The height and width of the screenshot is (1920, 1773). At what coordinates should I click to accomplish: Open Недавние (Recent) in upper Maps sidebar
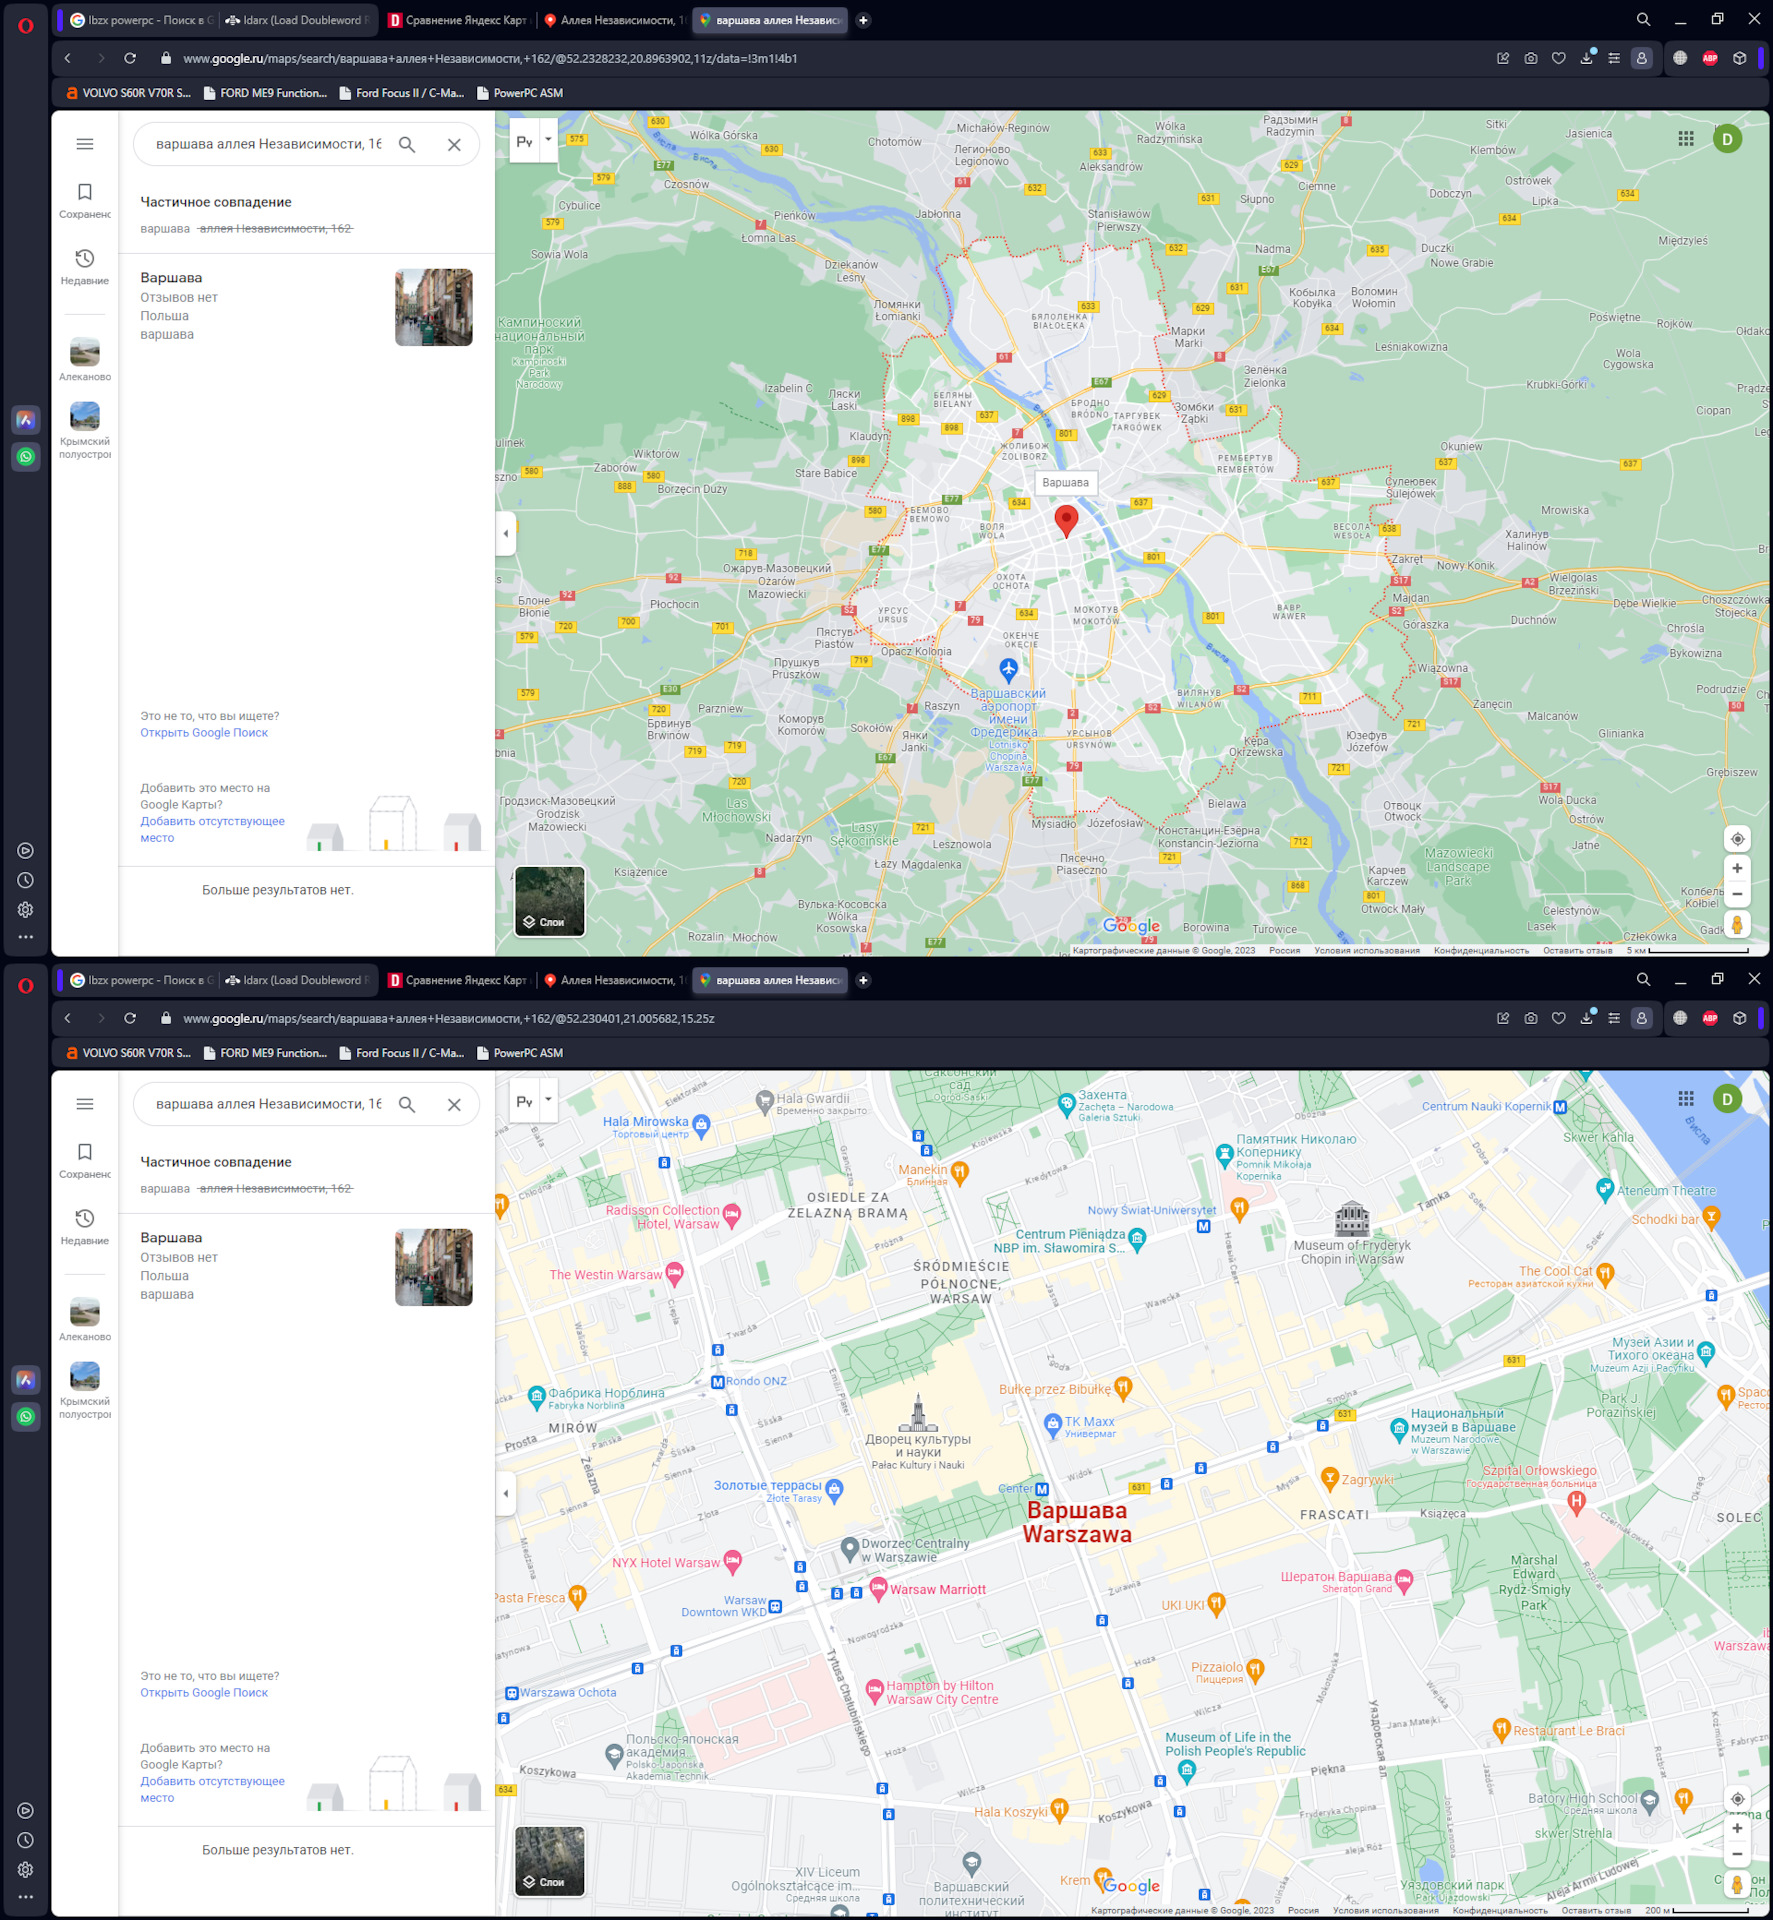(85, 267)
